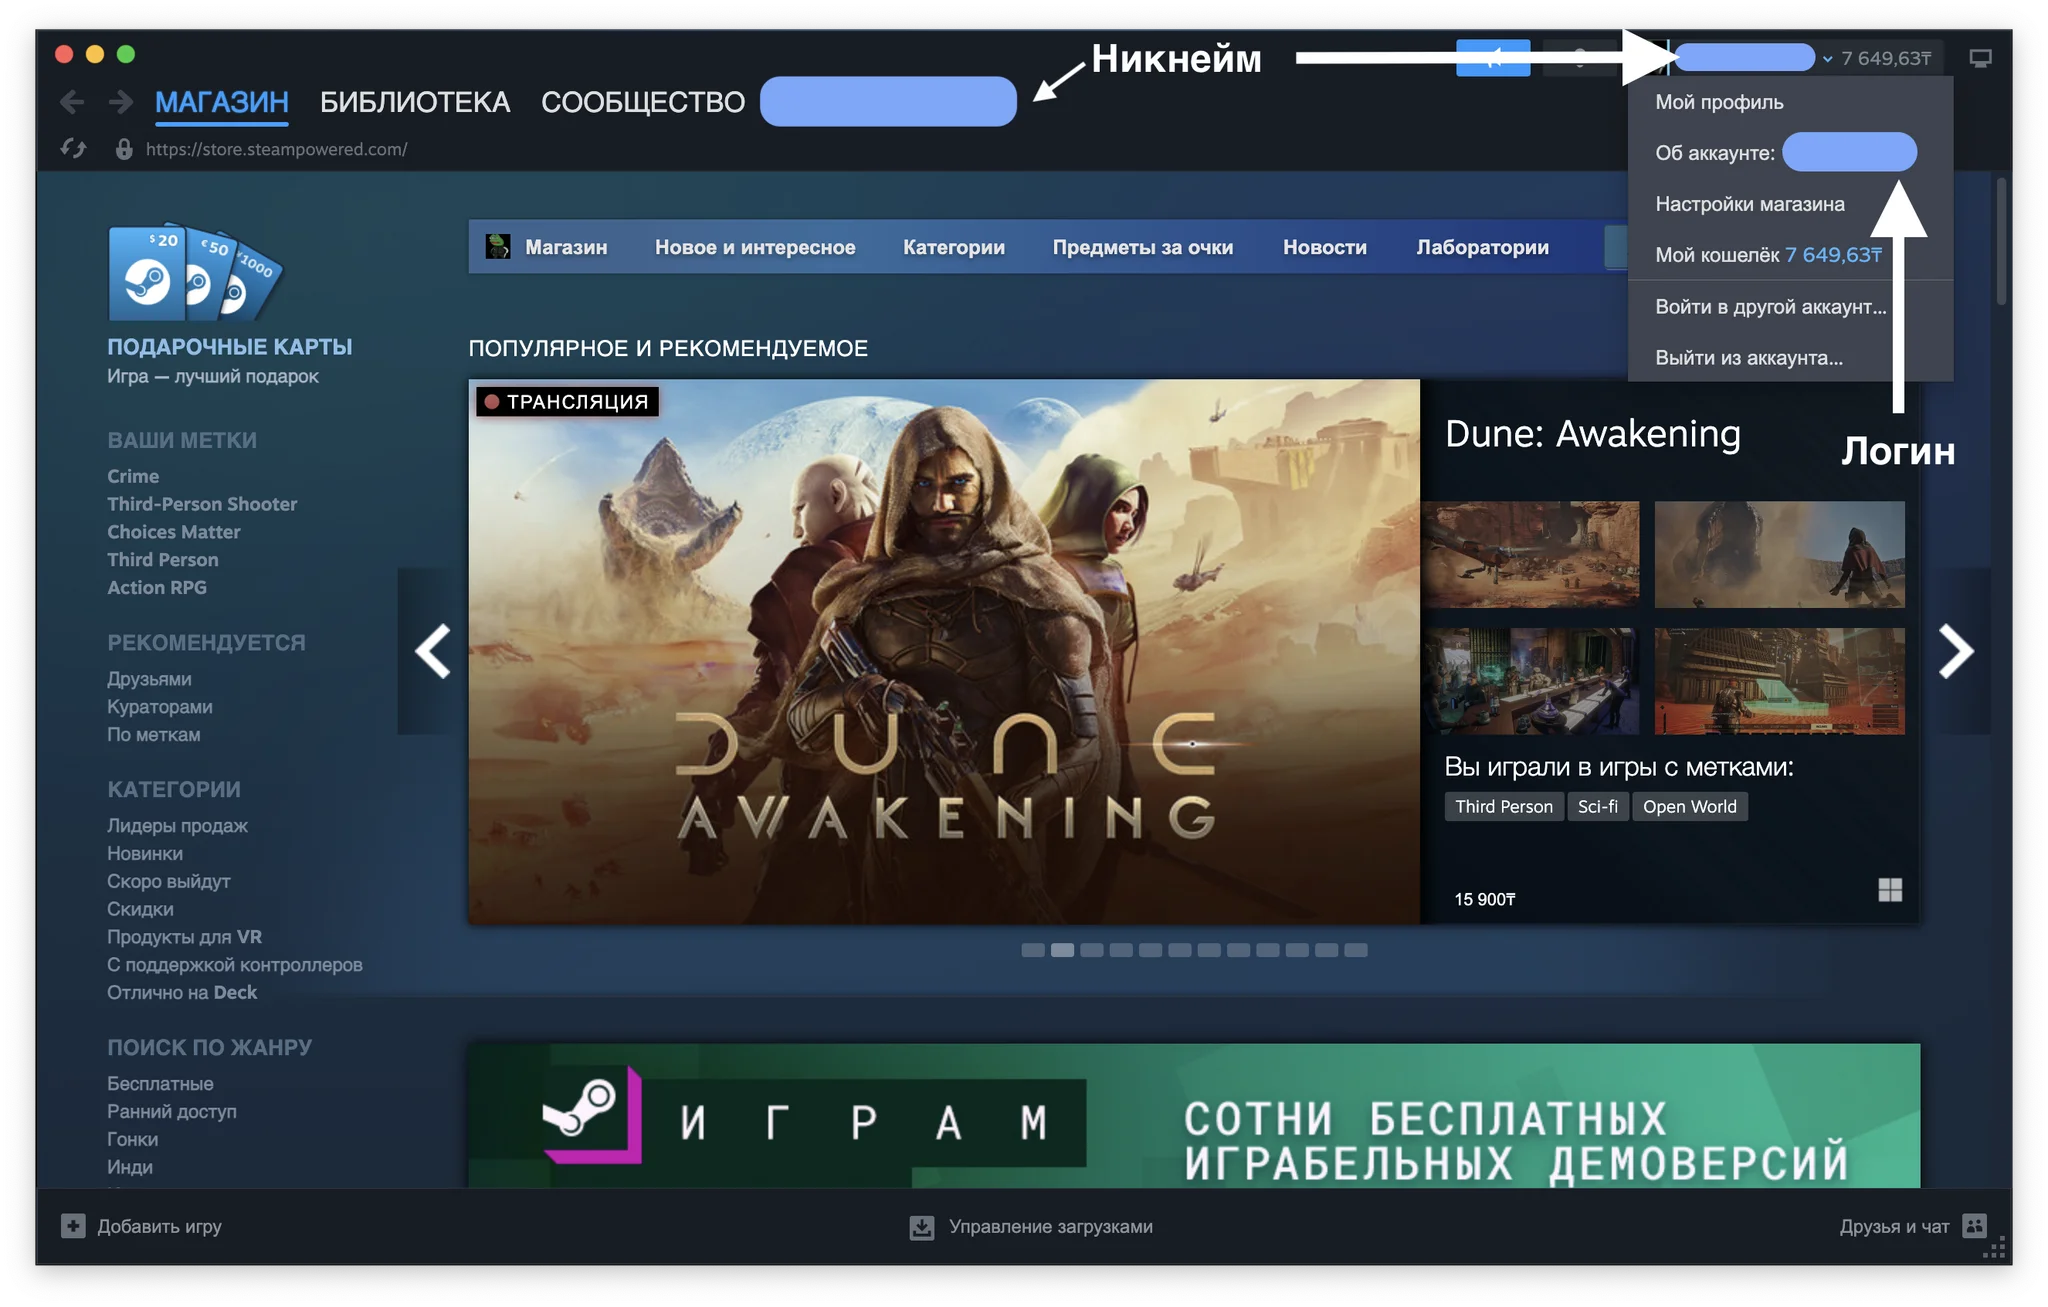Open Скоро выйдут category

point(169,882)
